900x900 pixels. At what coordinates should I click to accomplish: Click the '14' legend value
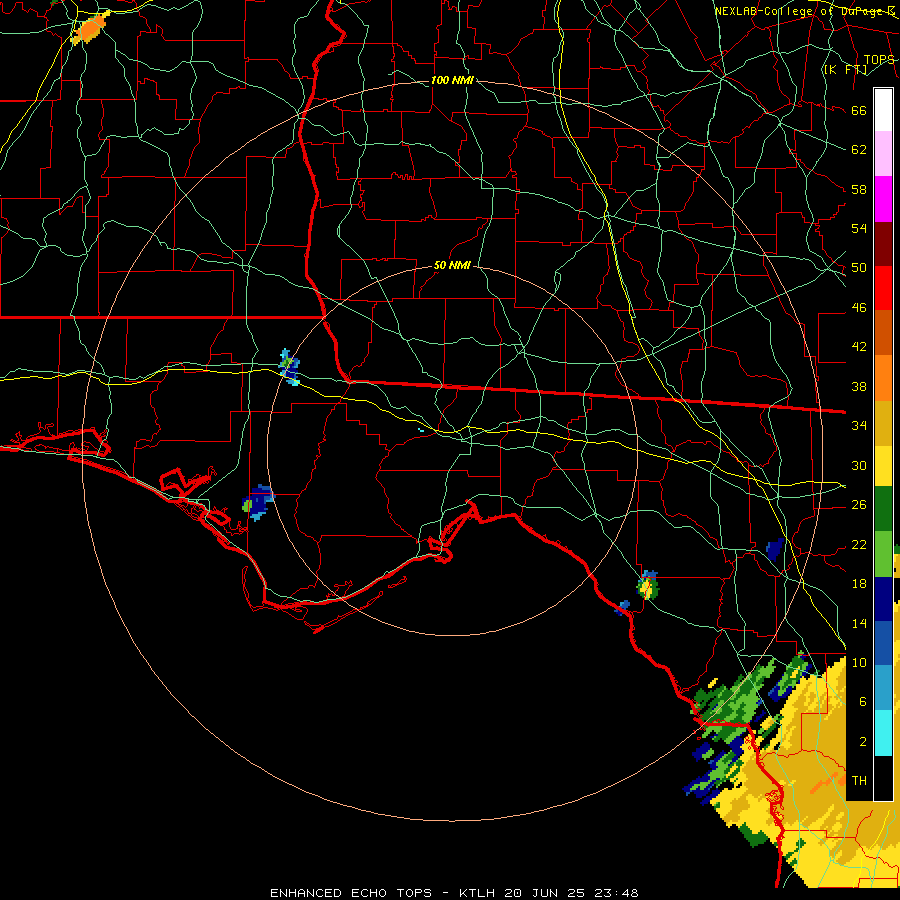(859, 623)
